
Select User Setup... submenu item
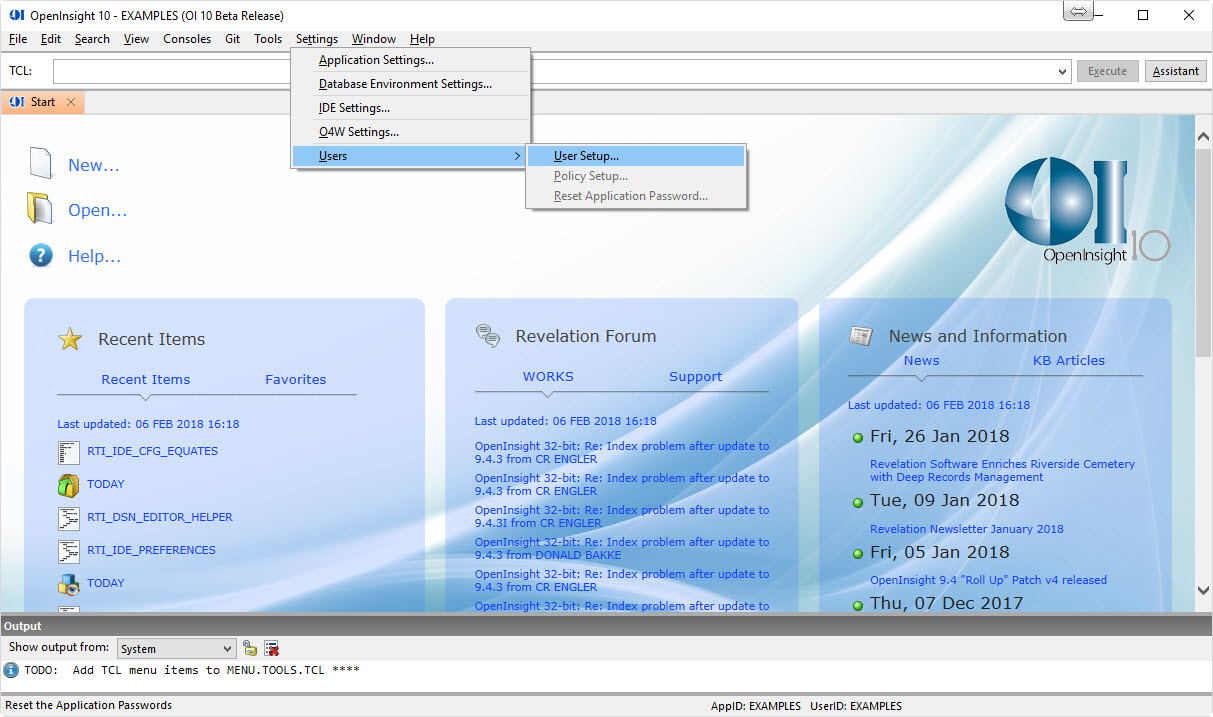(636, 156)
